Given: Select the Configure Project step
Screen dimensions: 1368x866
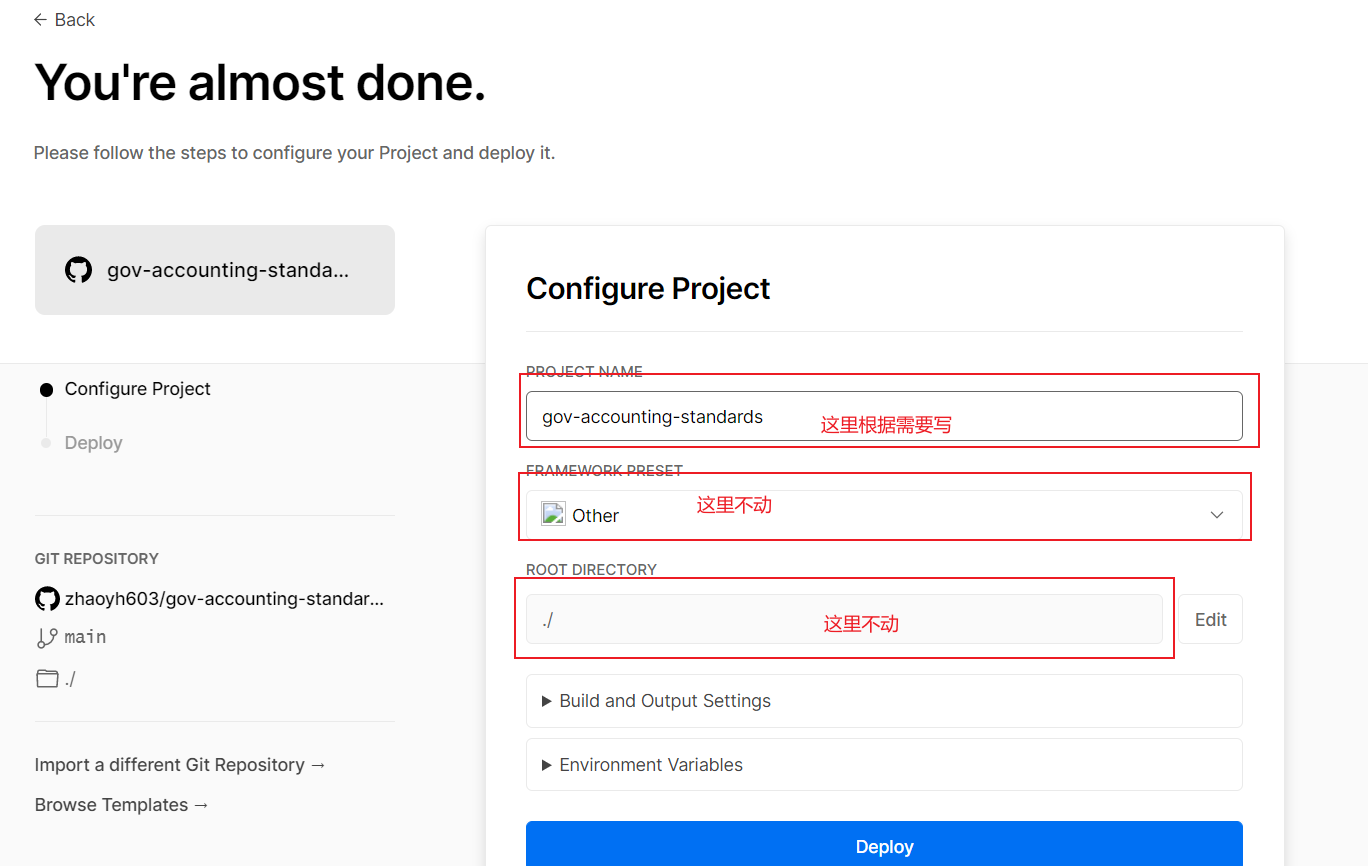Looking at the screenshot, I should [x=138, y=389].
